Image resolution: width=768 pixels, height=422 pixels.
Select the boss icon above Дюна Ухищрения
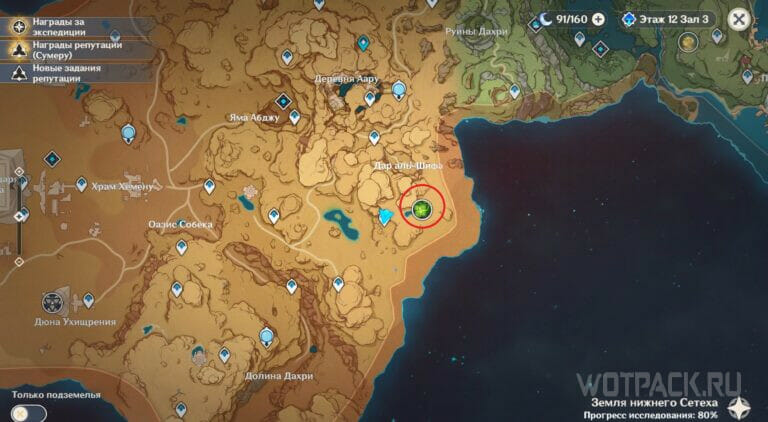click(52, 303)
